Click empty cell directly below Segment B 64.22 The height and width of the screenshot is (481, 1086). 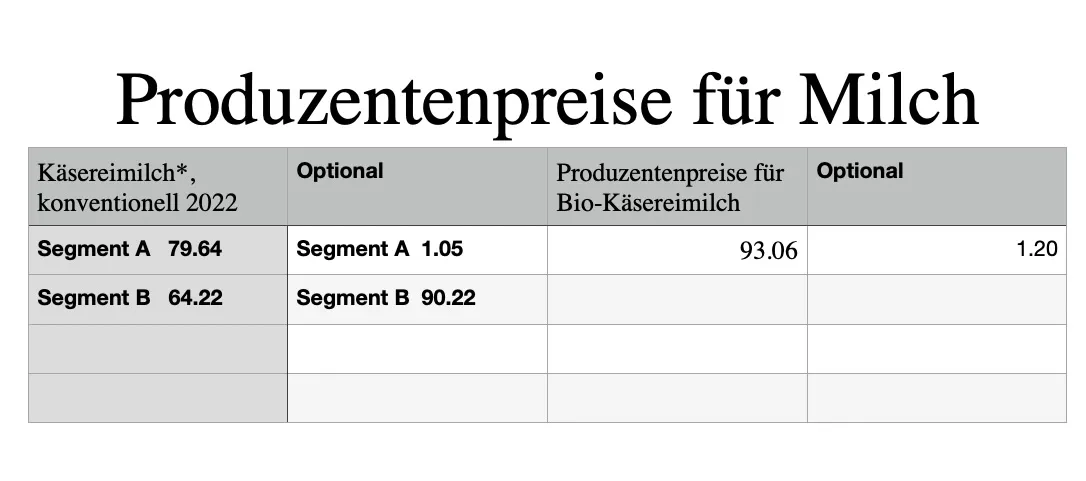click(x=157, y=348)
